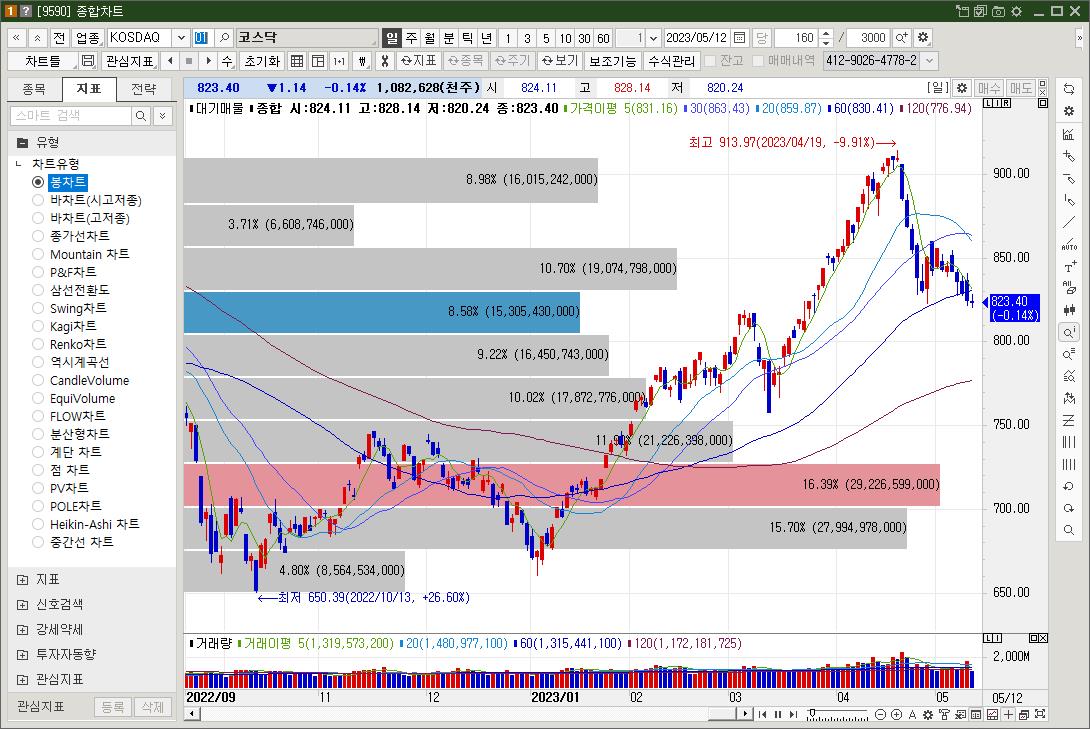Image resolution: width=1090 pixels, height=729 pixels.
Task: Click the letter A font icon at bottom
Action: (x=913, y=714)
